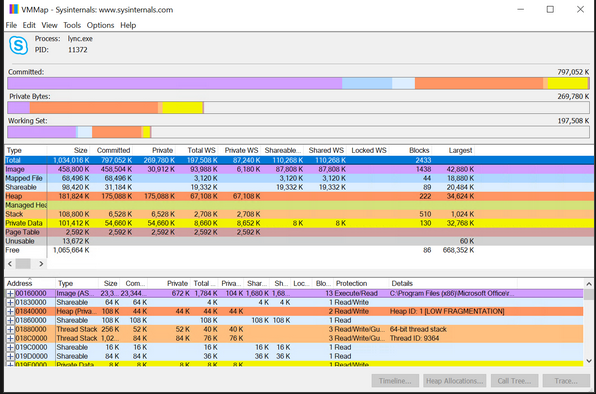Viewport: 596px width, 394px height.
Task: Click the Working Set color bar
Action: click(298, 132)
